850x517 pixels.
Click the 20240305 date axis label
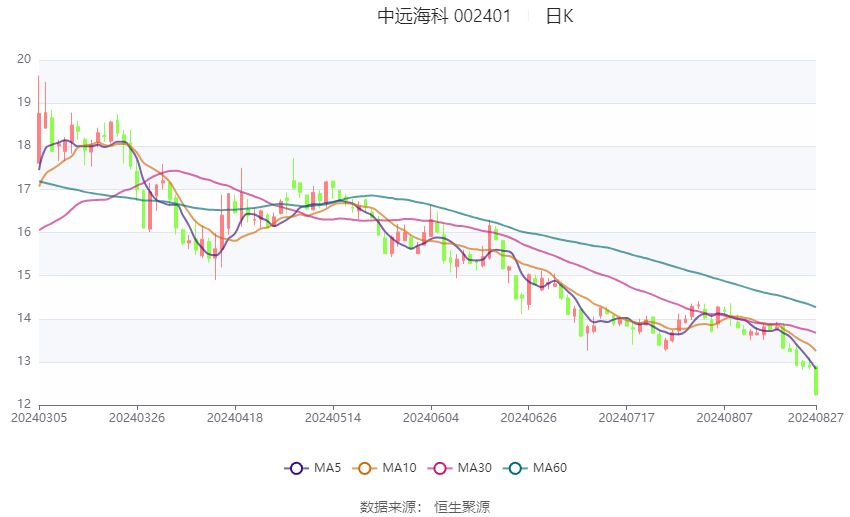(39, 418)
